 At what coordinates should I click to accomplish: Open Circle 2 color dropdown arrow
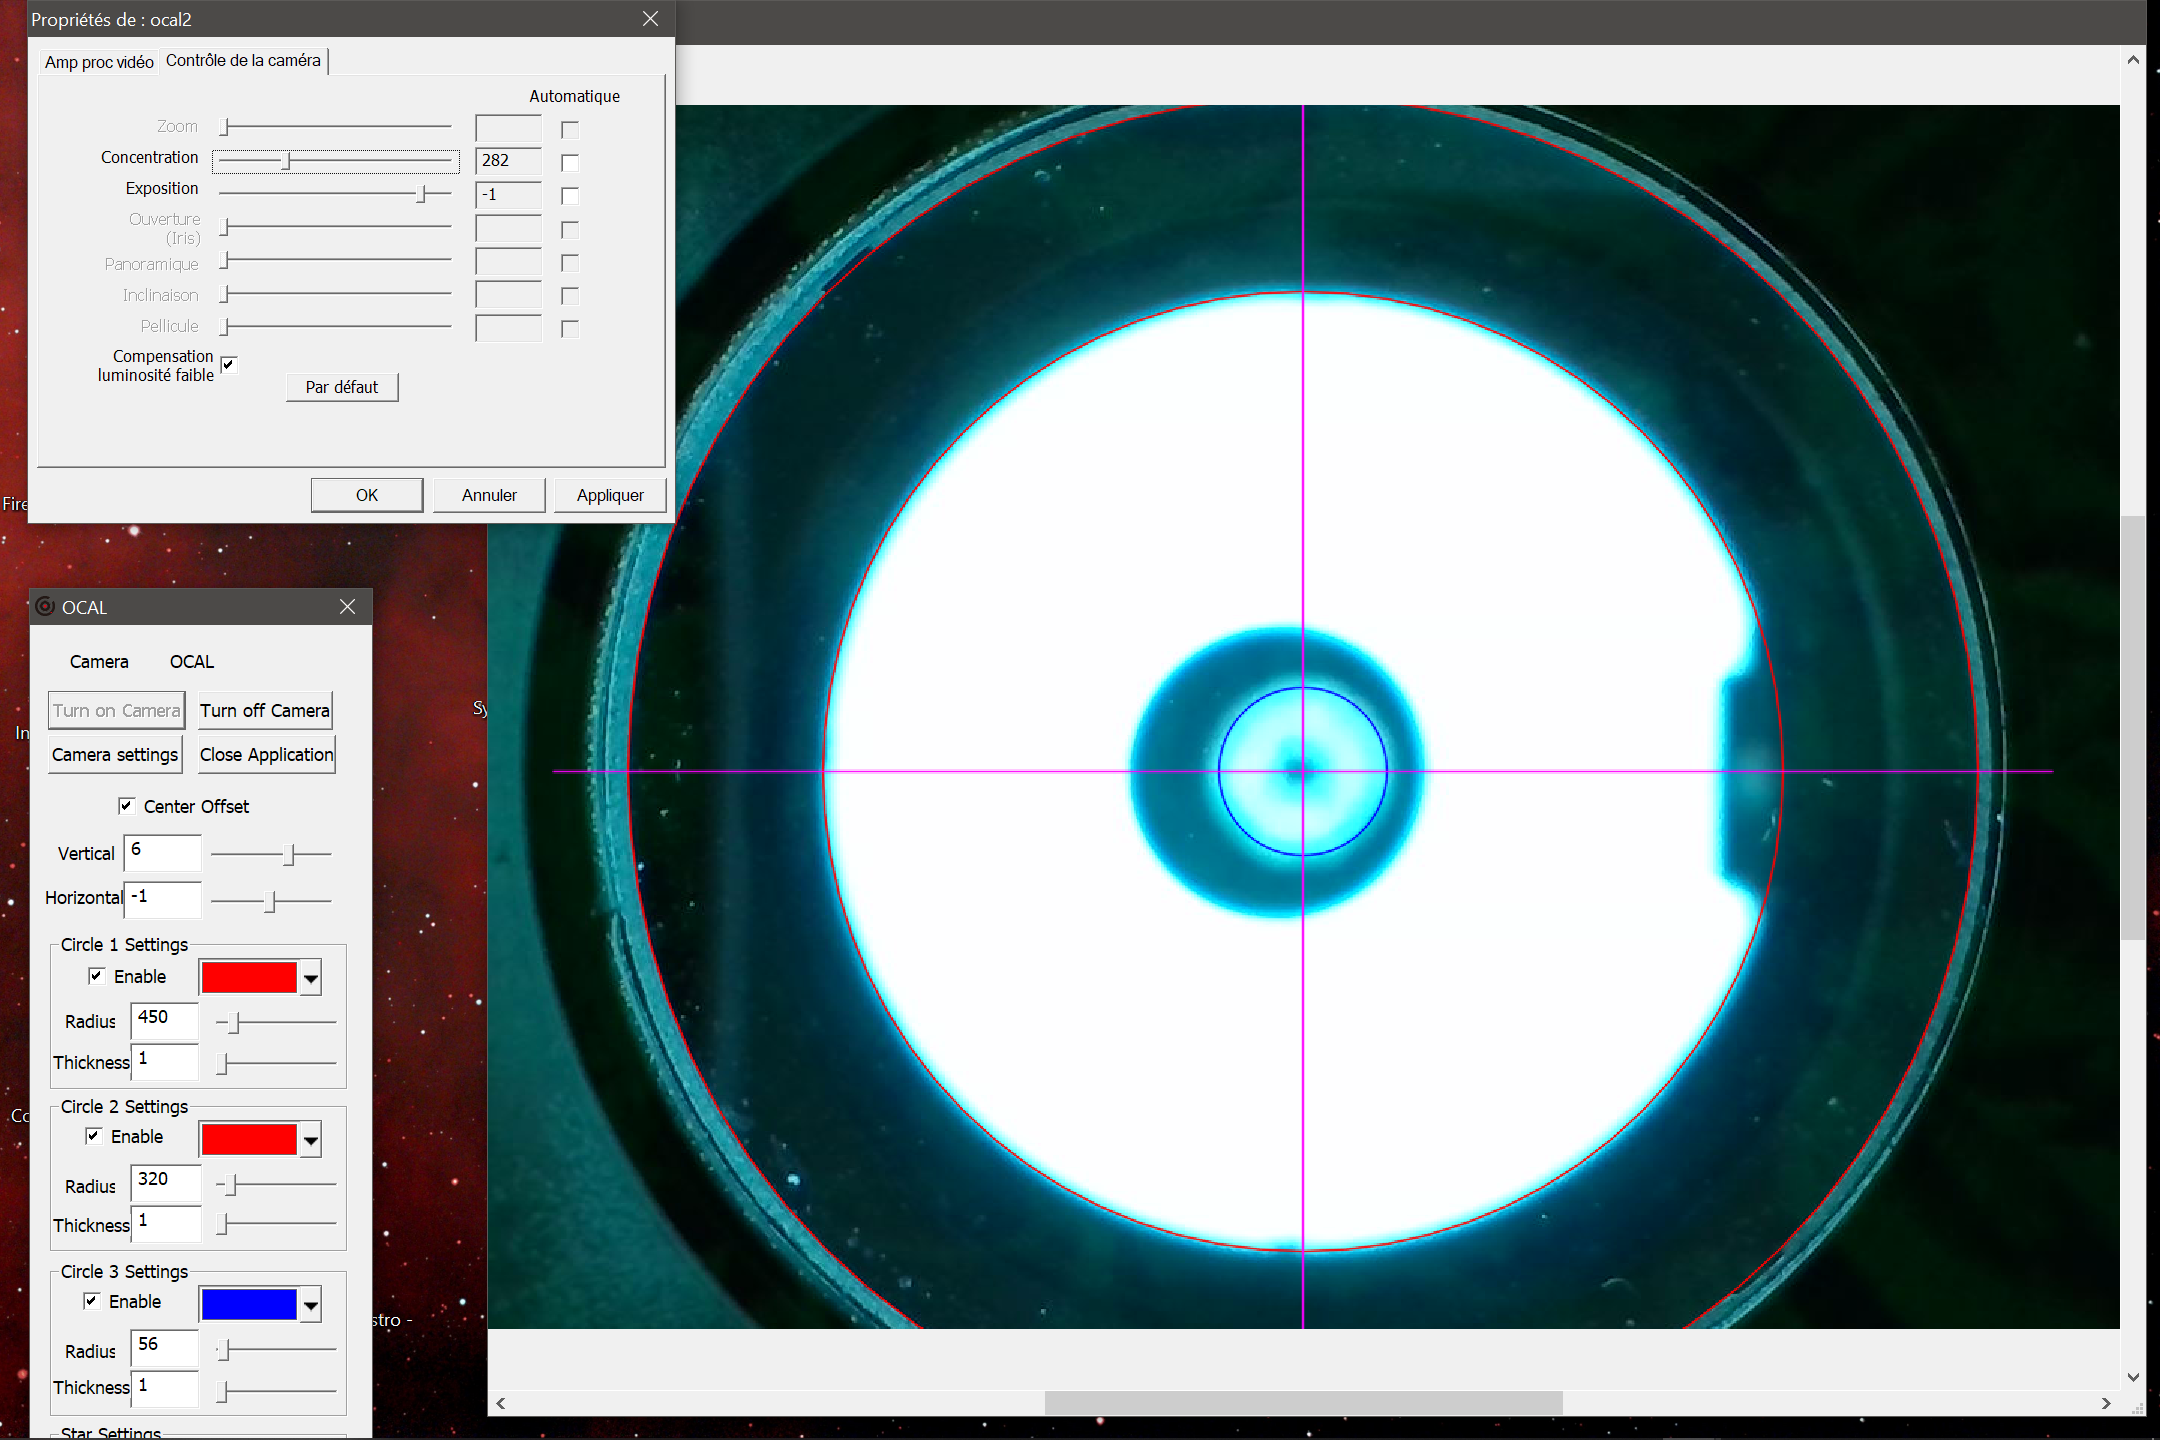click(x=311, y=1140)
